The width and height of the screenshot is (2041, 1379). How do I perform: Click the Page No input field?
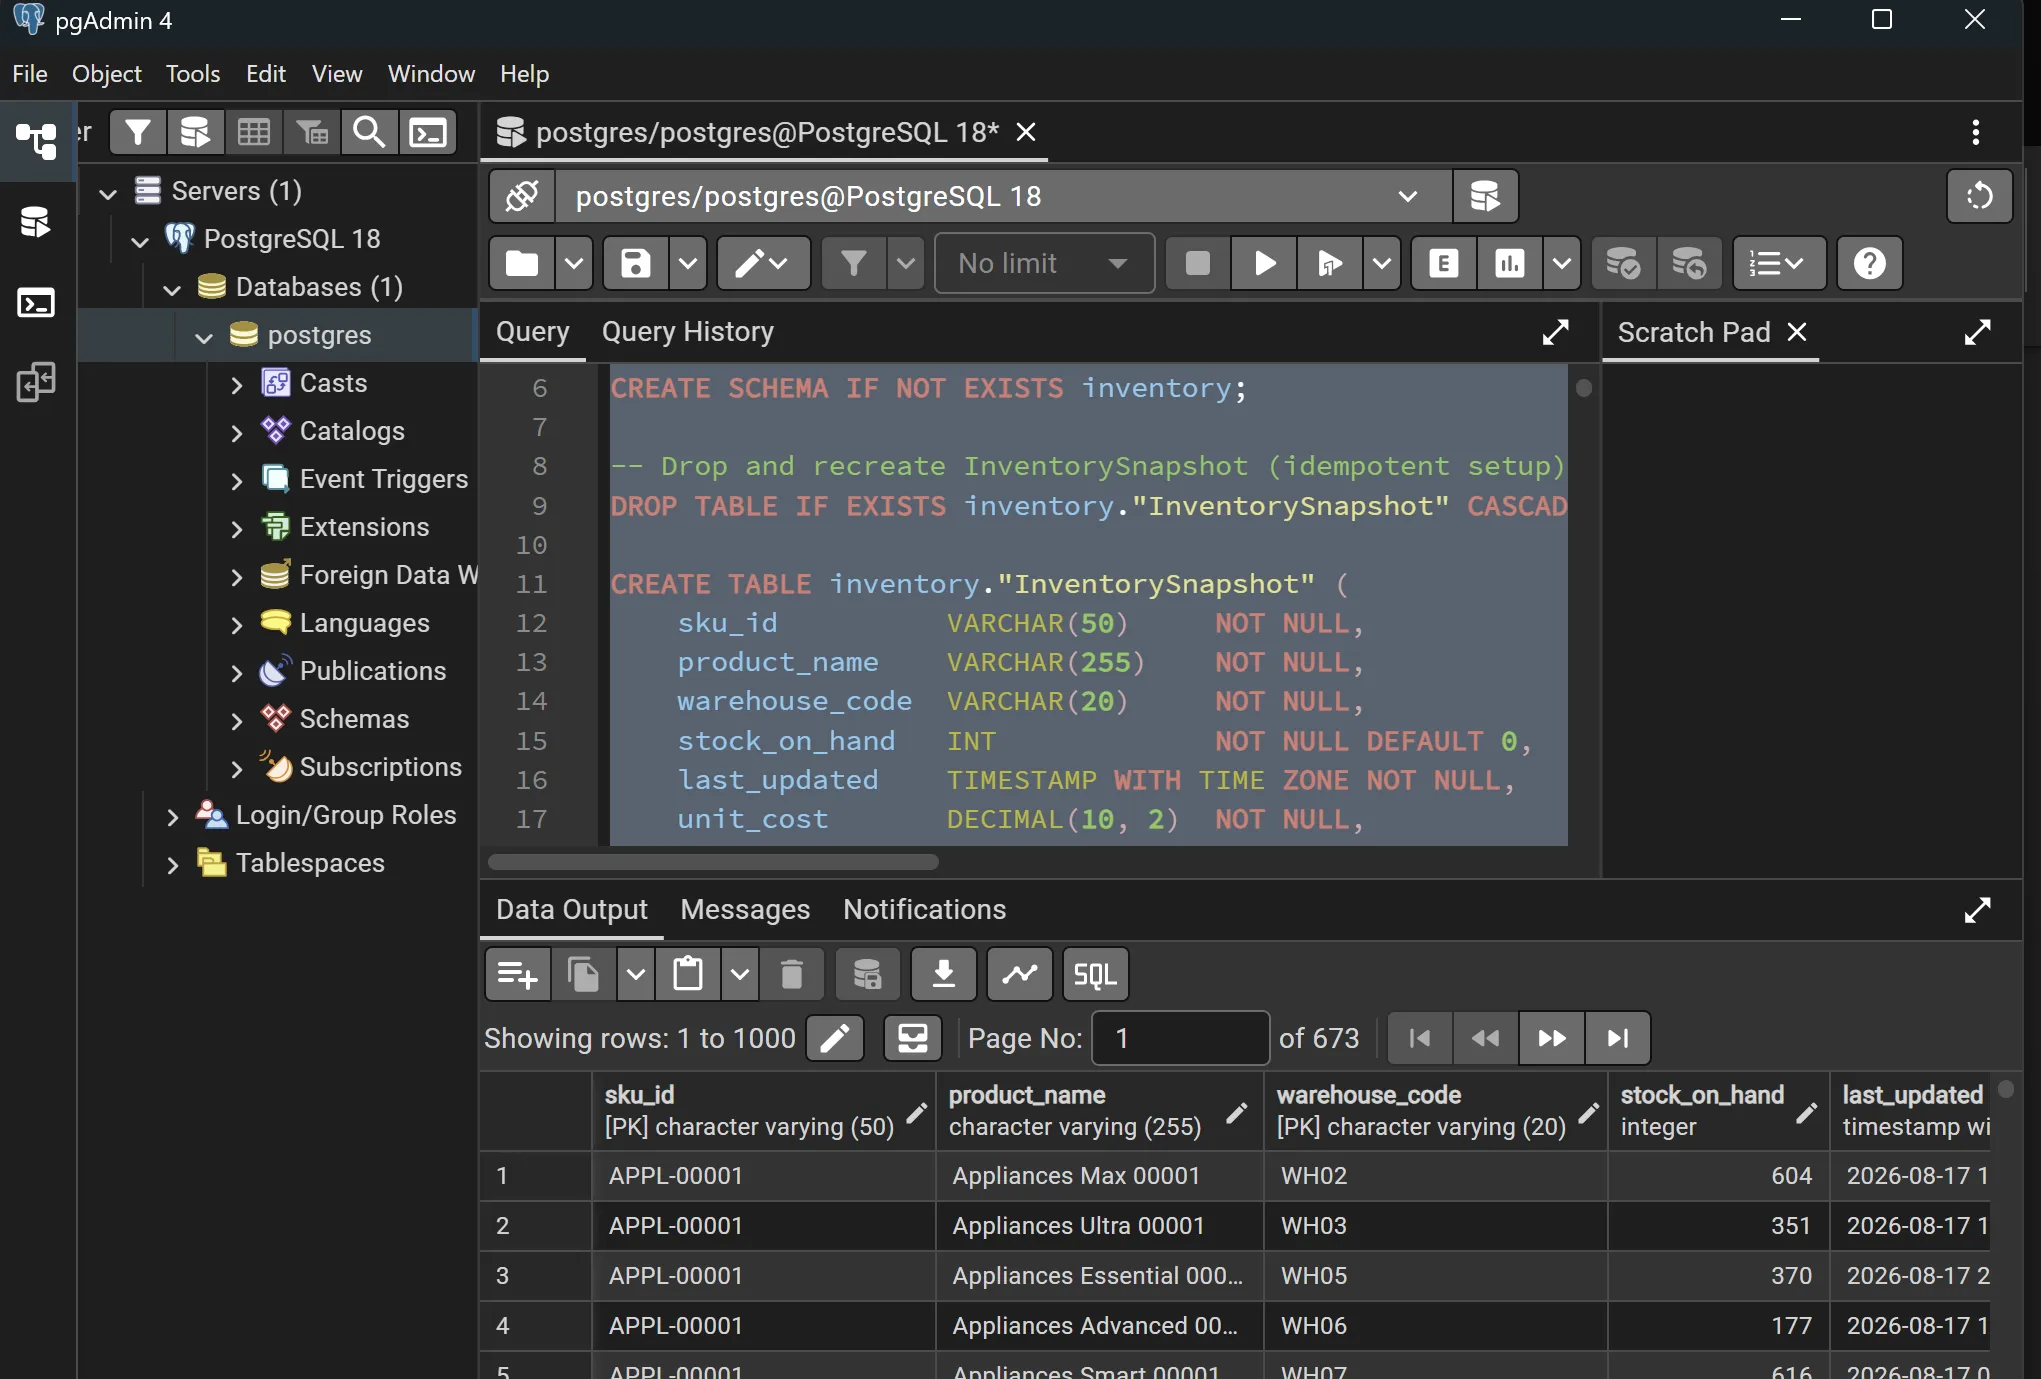tap(1180, 1038)
